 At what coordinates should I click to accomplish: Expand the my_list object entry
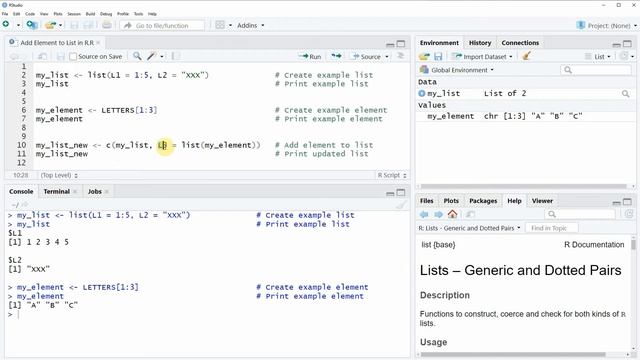pyautogui.click(x=422, y=93)
